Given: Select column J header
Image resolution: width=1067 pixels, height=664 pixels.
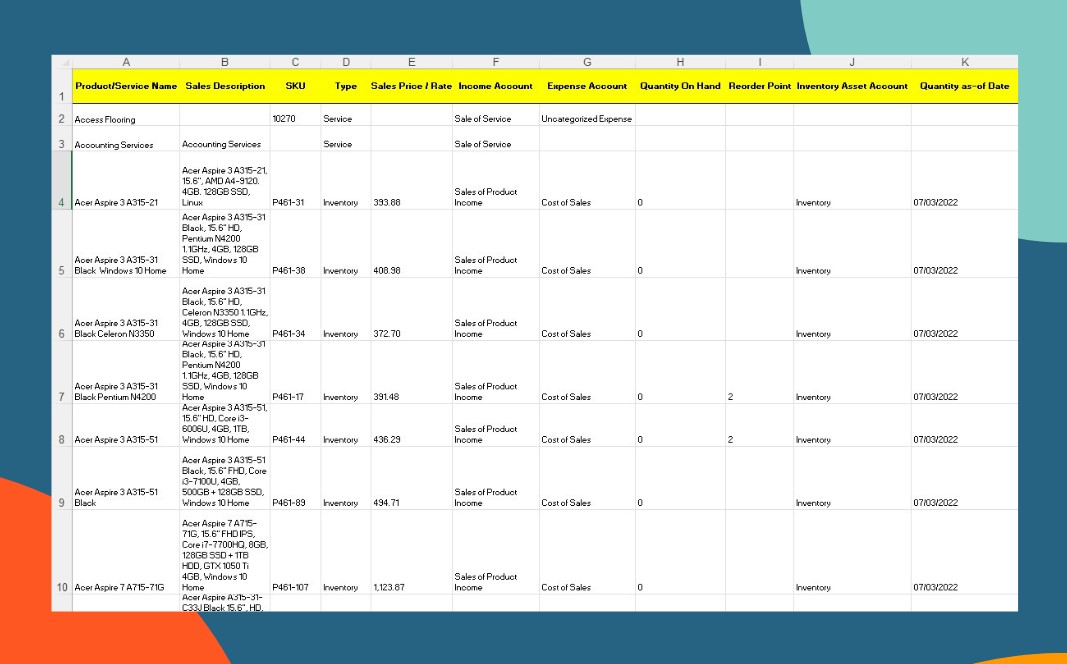Looking at the screenshot, I should click(x=852, y=62).
